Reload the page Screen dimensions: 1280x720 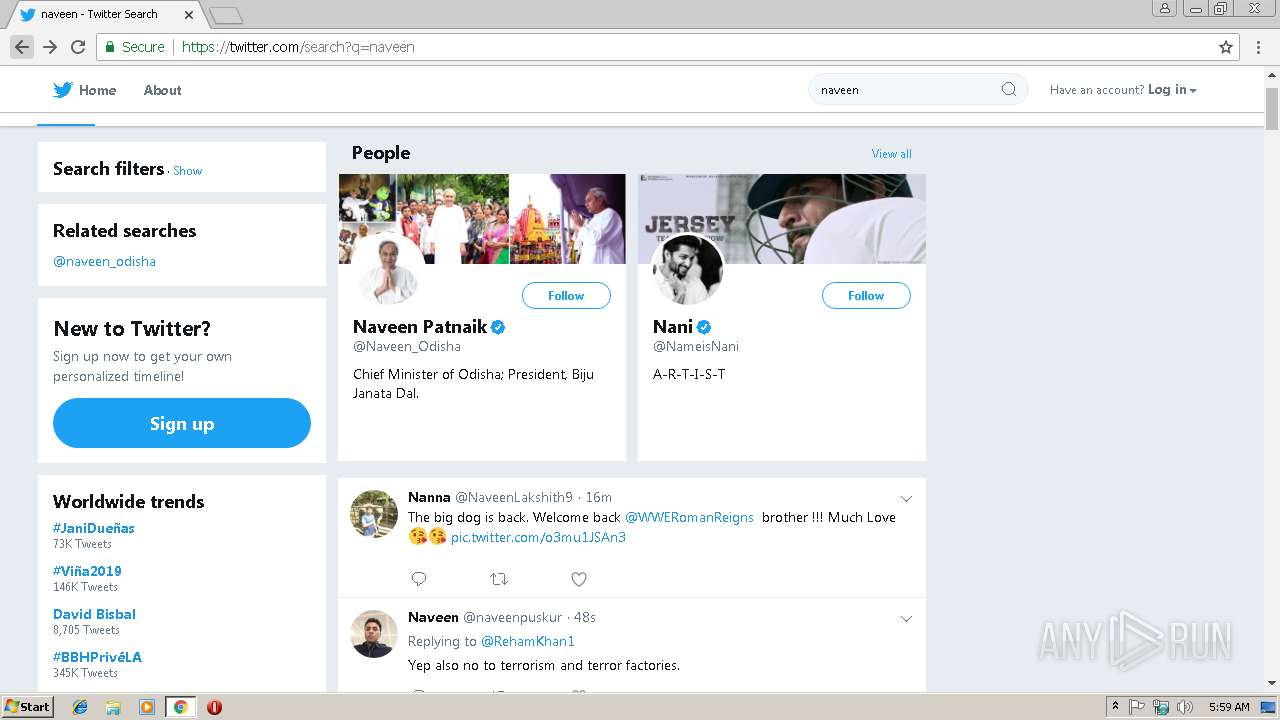78,47
